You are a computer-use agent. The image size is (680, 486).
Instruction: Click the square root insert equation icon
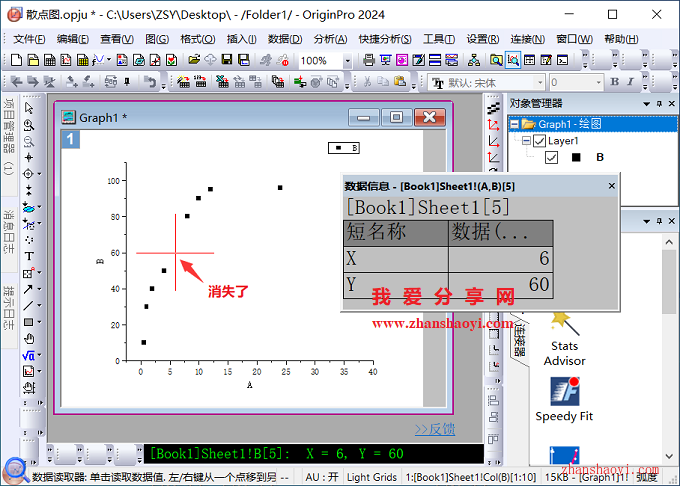point(28,356)
